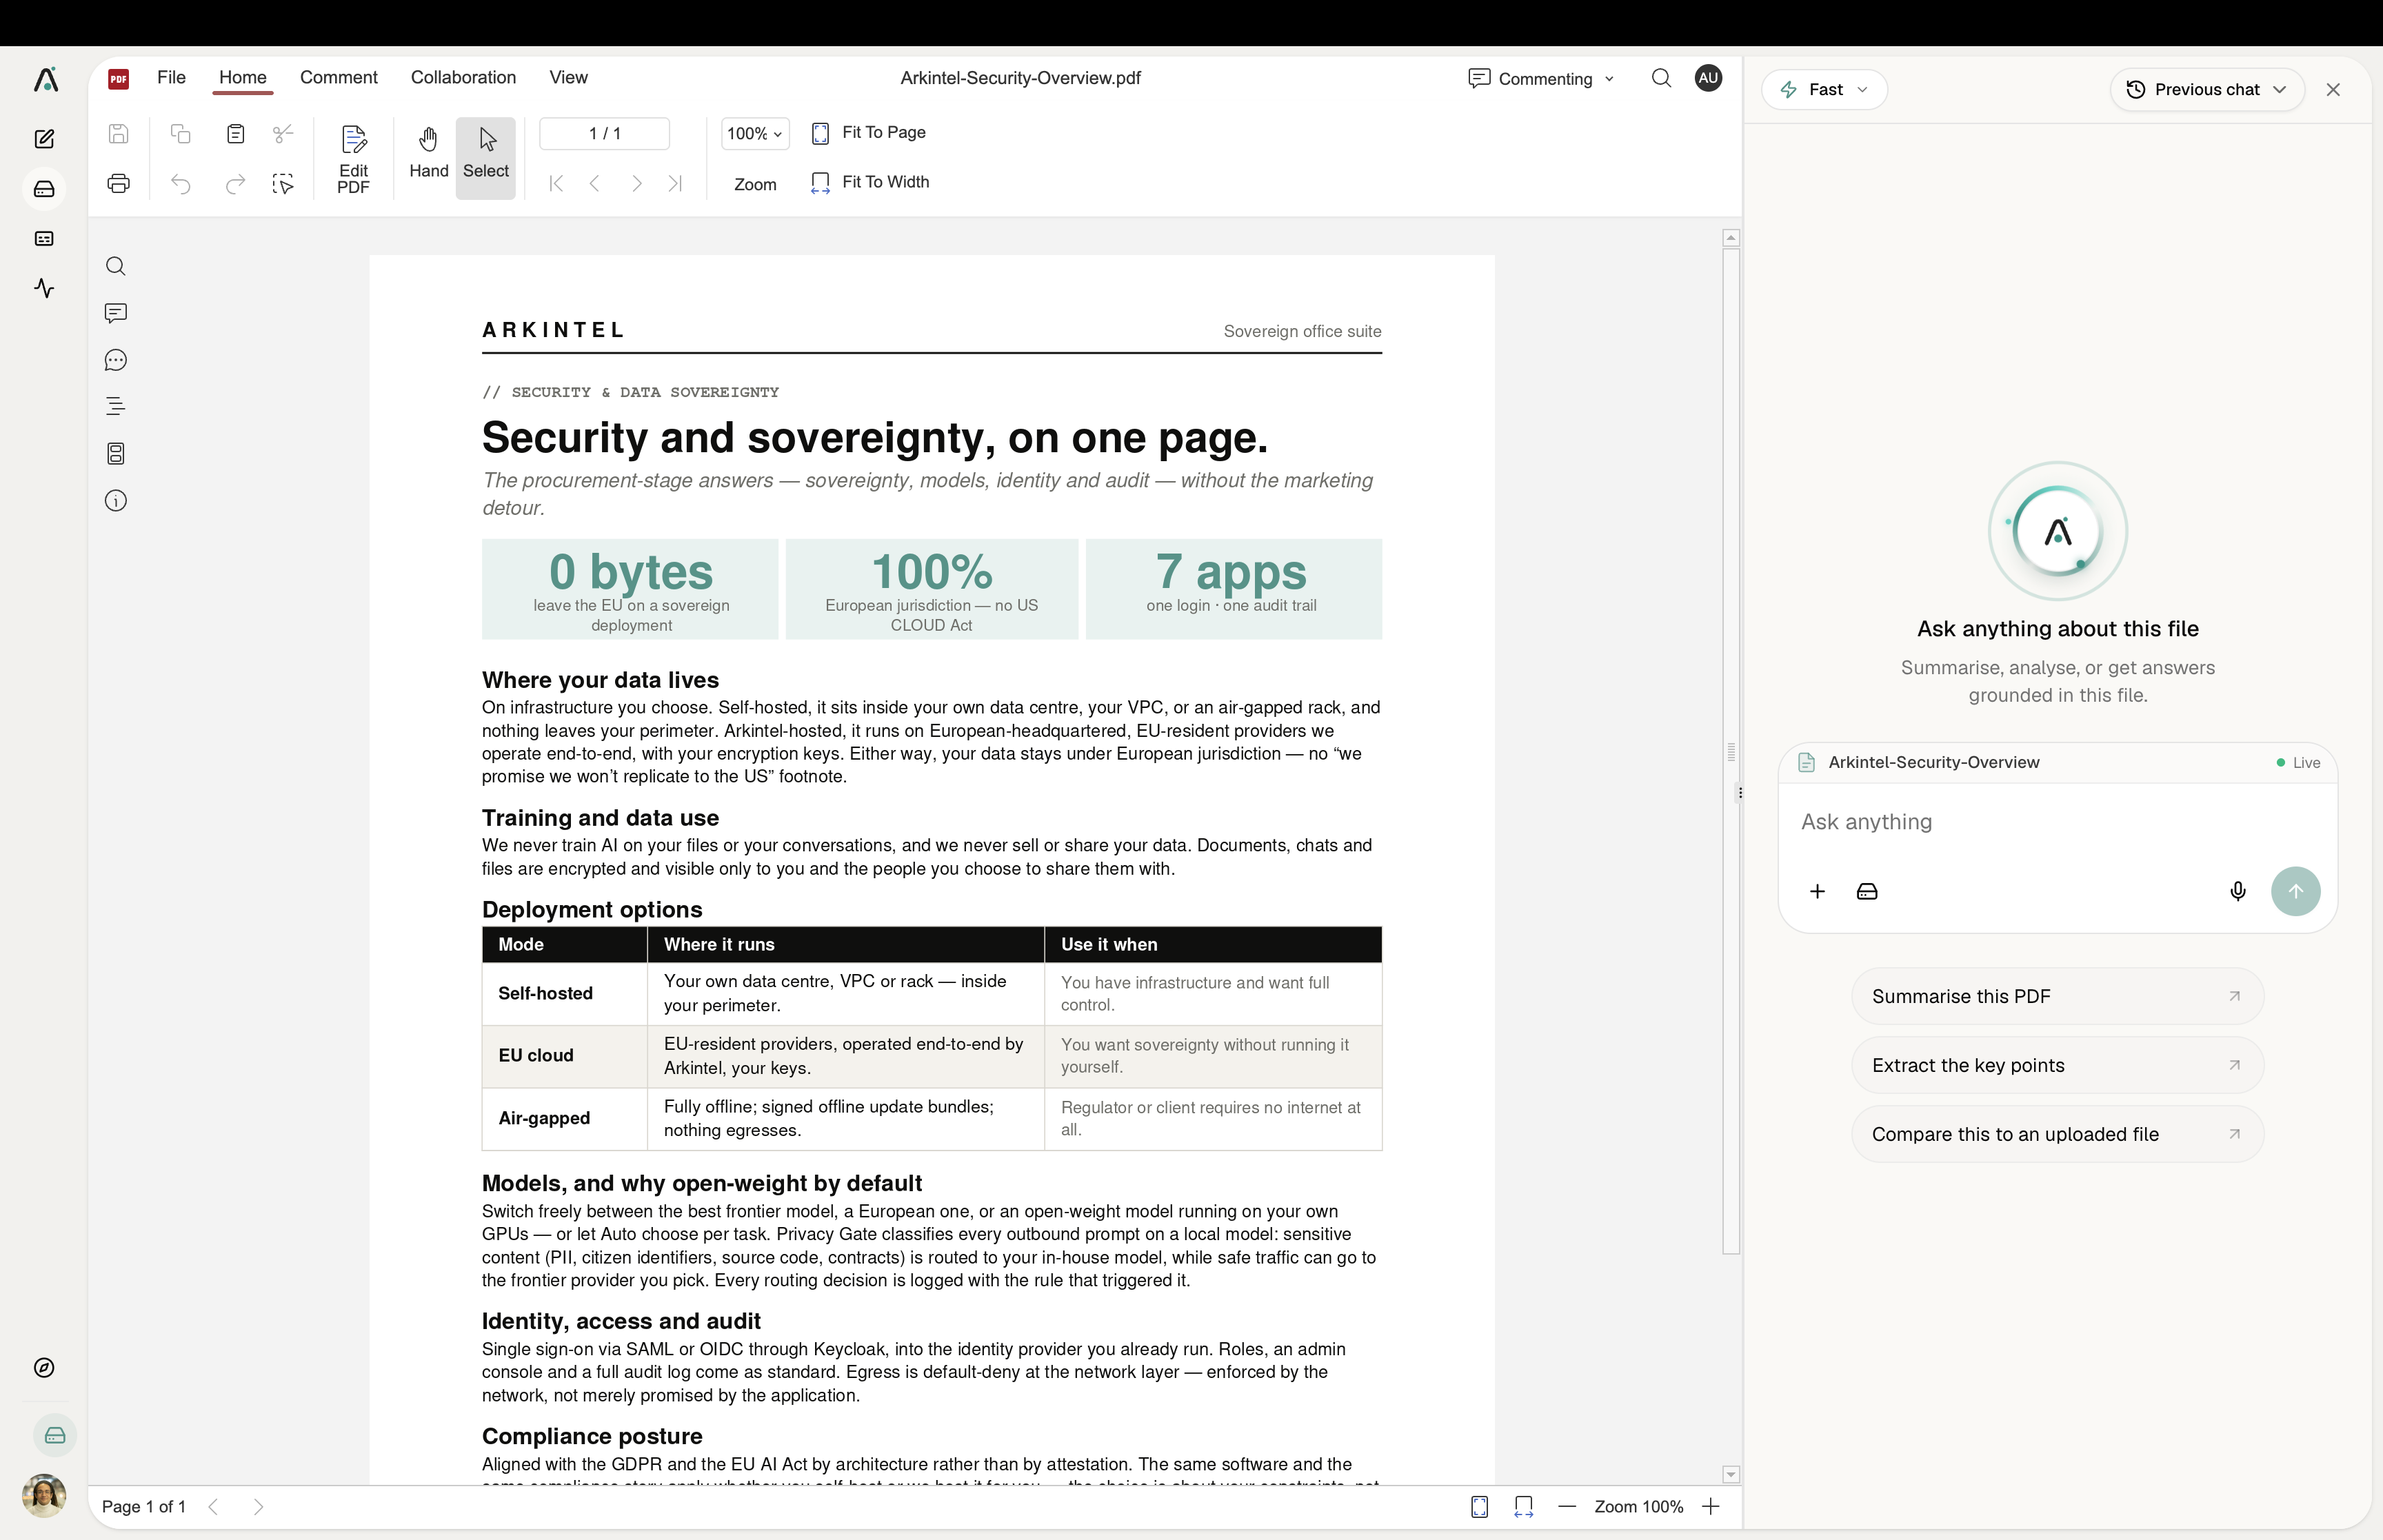Click the selection marquee icon in toolbar
This screenshot has width=2383, height=1540.
[283, 184]
